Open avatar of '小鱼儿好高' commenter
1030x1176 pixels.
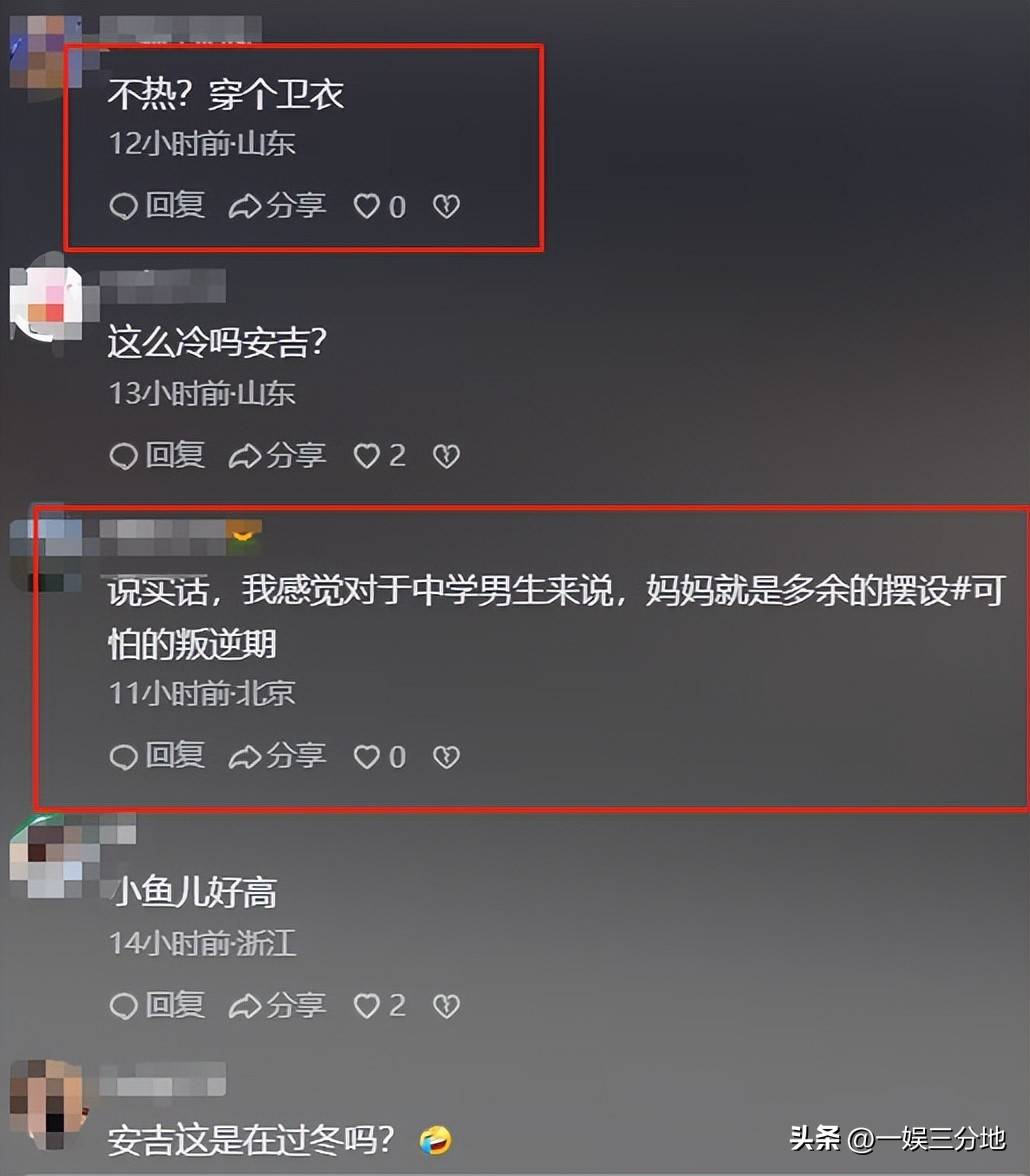47,855
